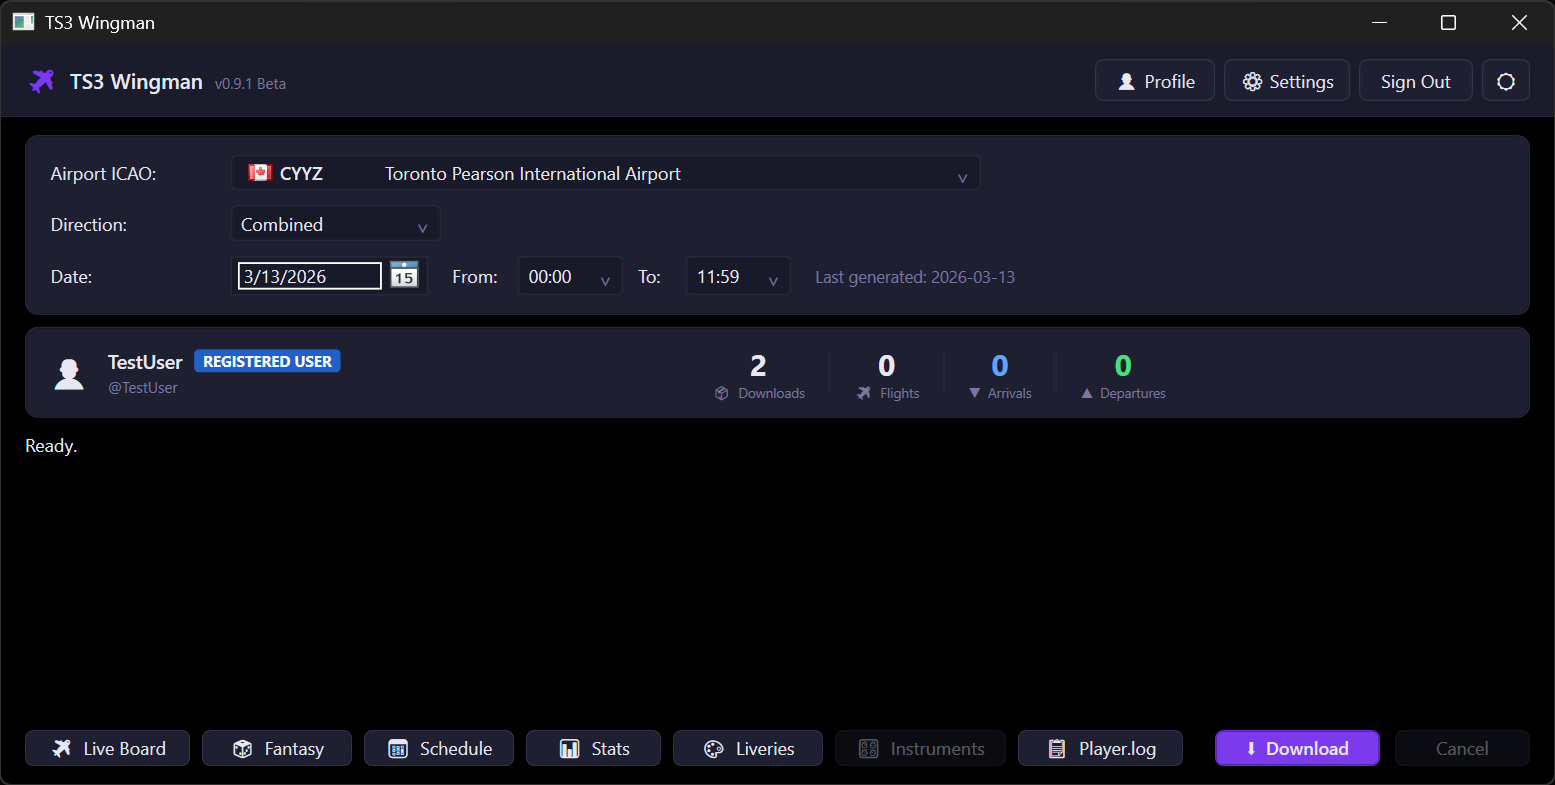The height and width of the screenshot is (785, 1555).
Task: Maximize the TS3 Wingman window
Action: (1448, 22)
